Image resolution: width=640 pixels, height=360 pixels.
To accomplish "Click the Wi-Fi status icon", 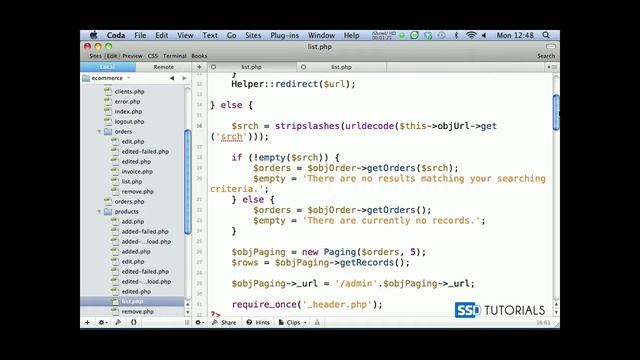I will pyautogui.click(x=471, y=36).
